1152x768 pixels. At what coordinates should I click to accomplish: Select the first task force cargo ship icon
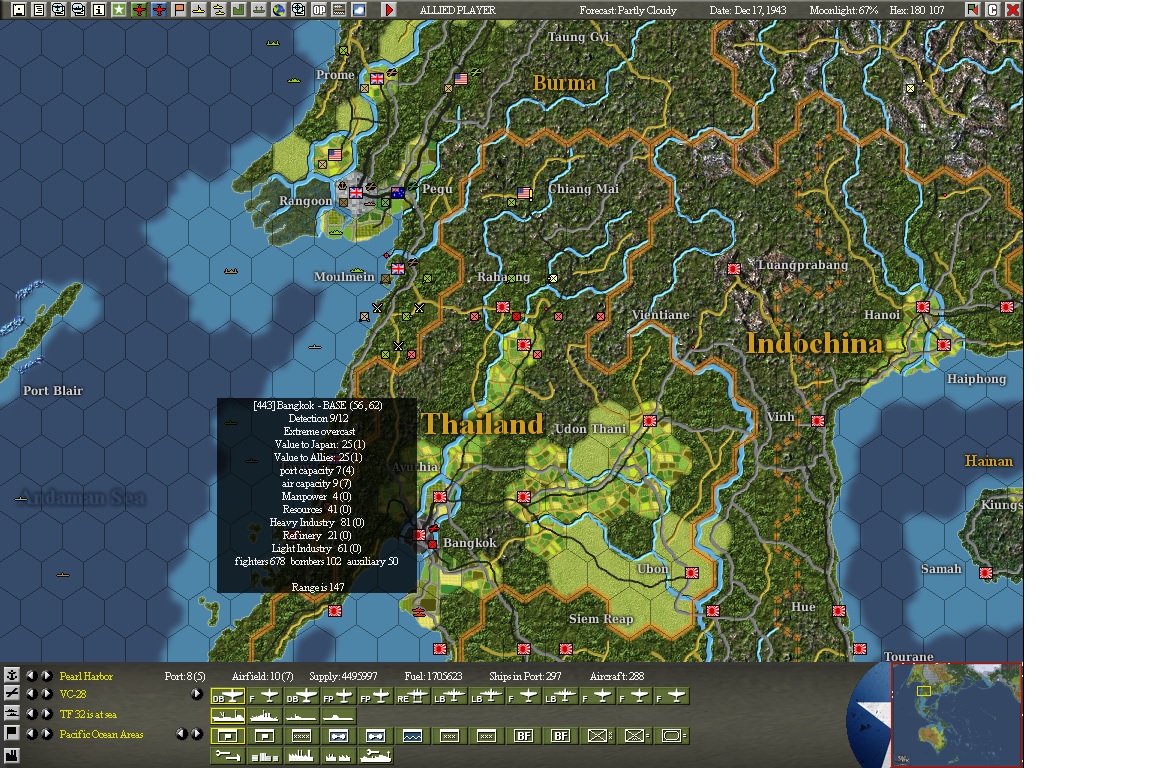tap(228, 715)
